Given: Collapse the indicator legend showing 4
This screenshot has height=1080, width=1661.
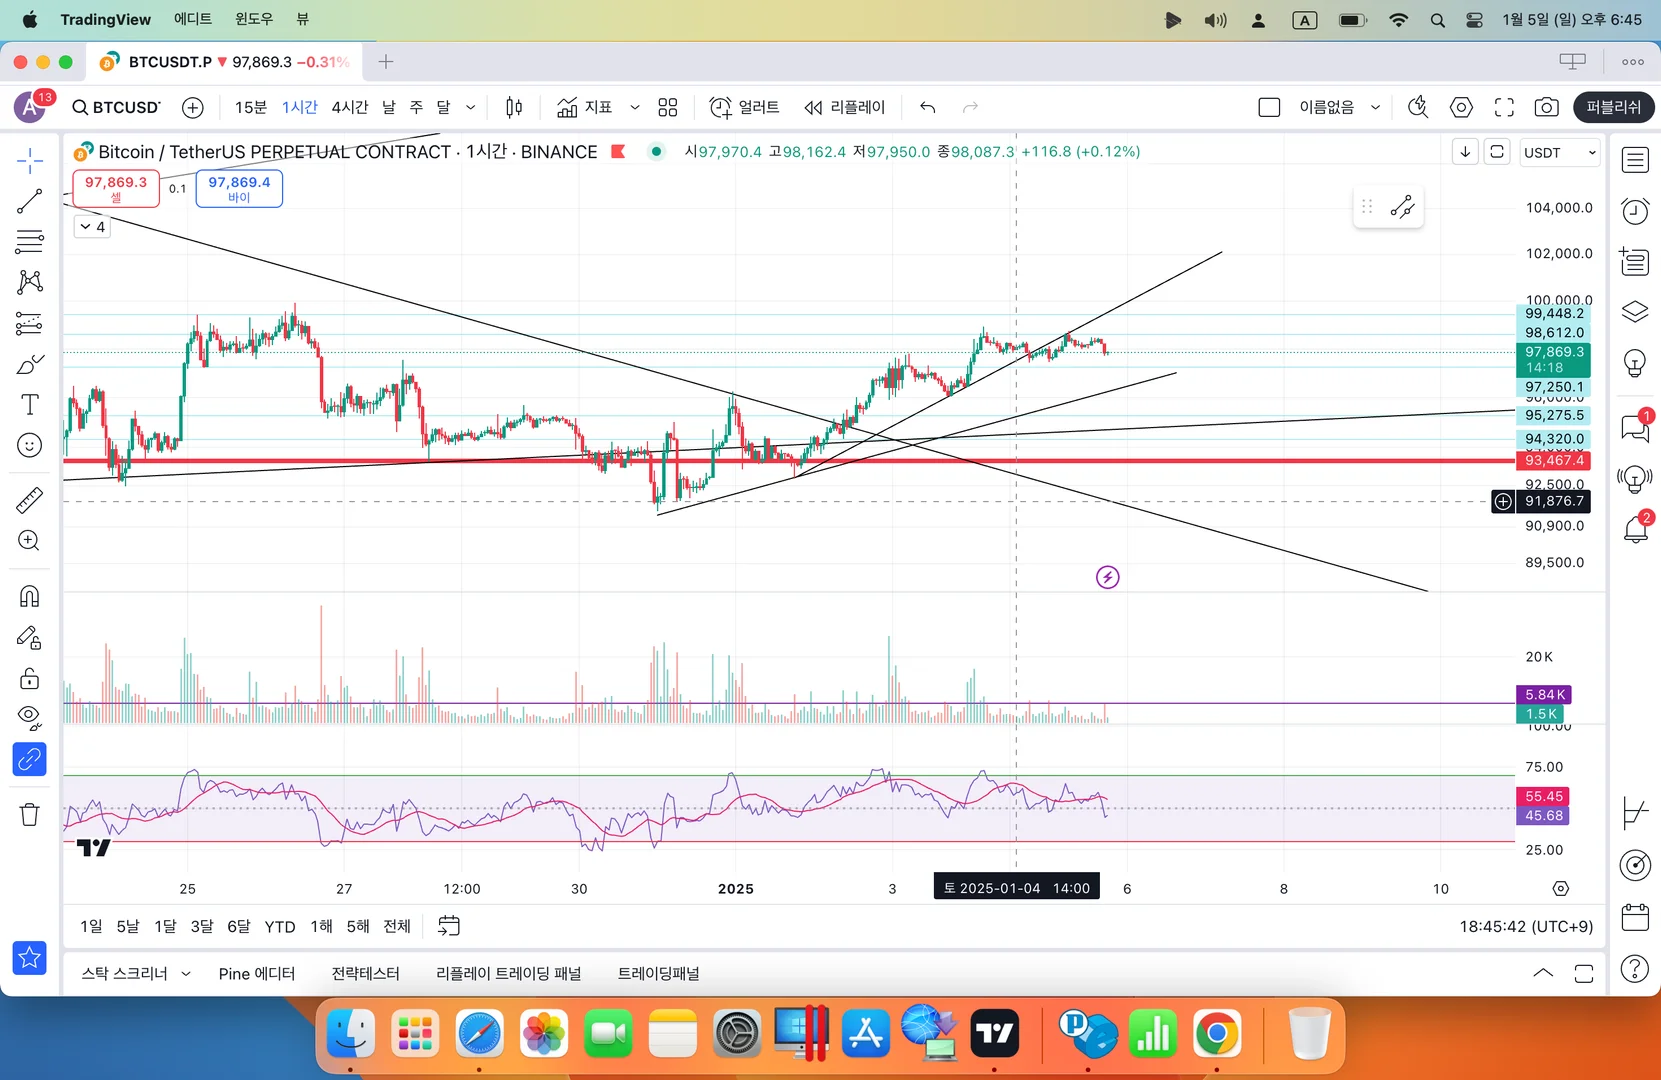Looking at the screenshot, I should point(92,227).
